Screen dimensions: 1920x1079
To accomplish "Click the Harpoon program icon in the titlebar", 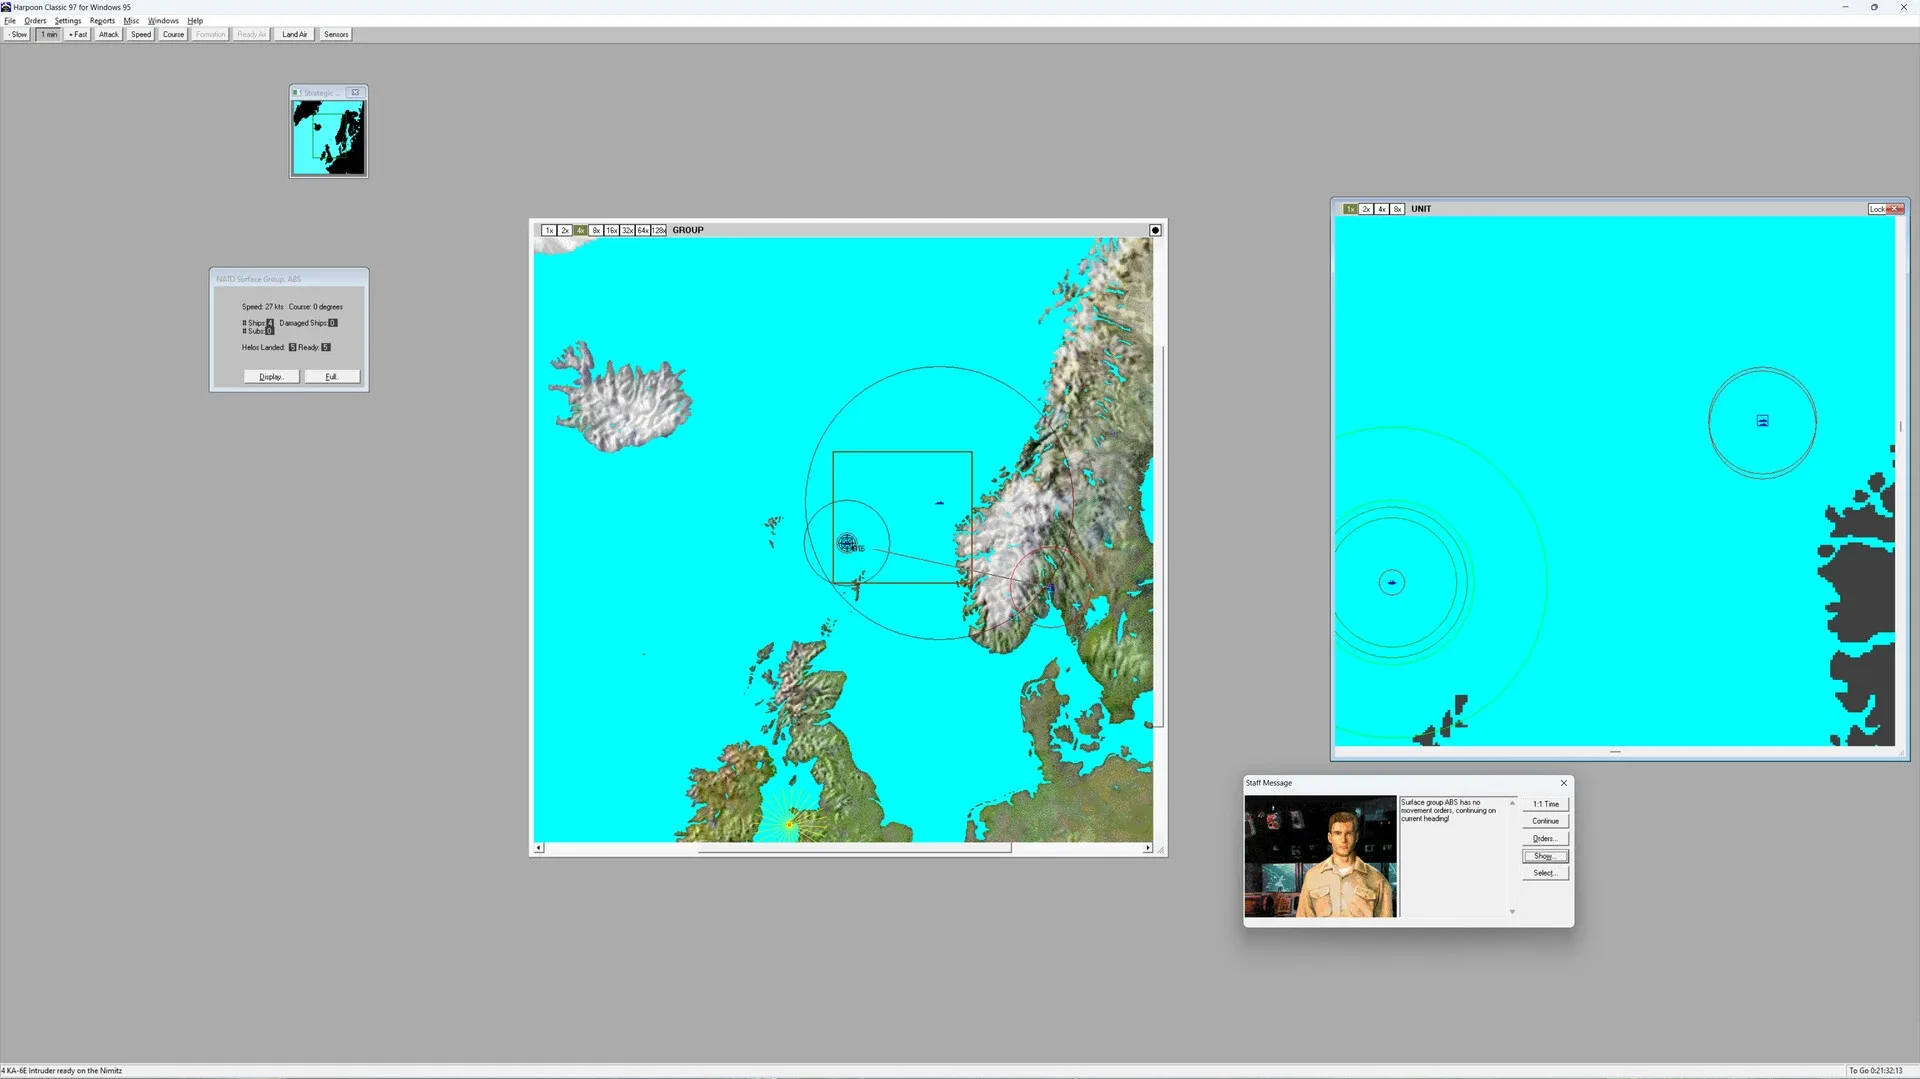I will [x=7, y=7].
